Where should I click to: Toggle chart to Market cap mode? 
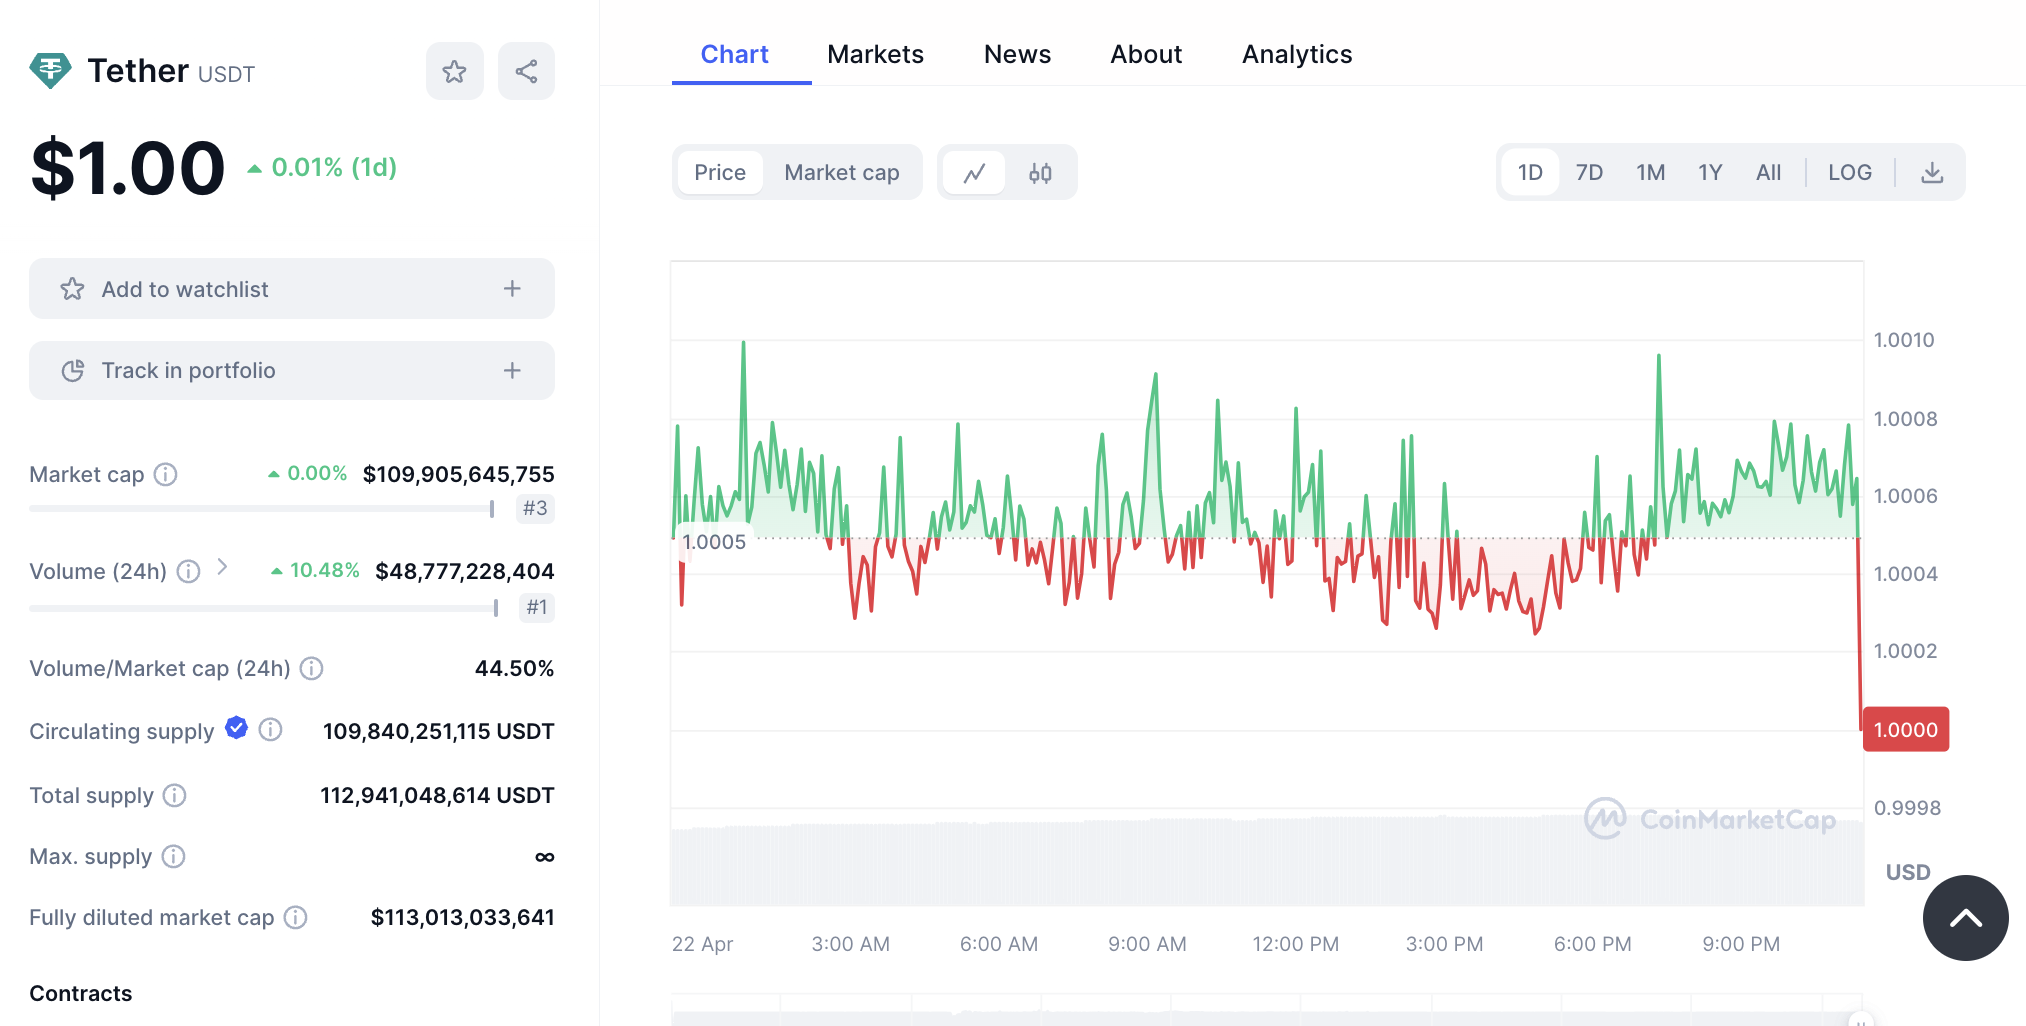point(841,173)
